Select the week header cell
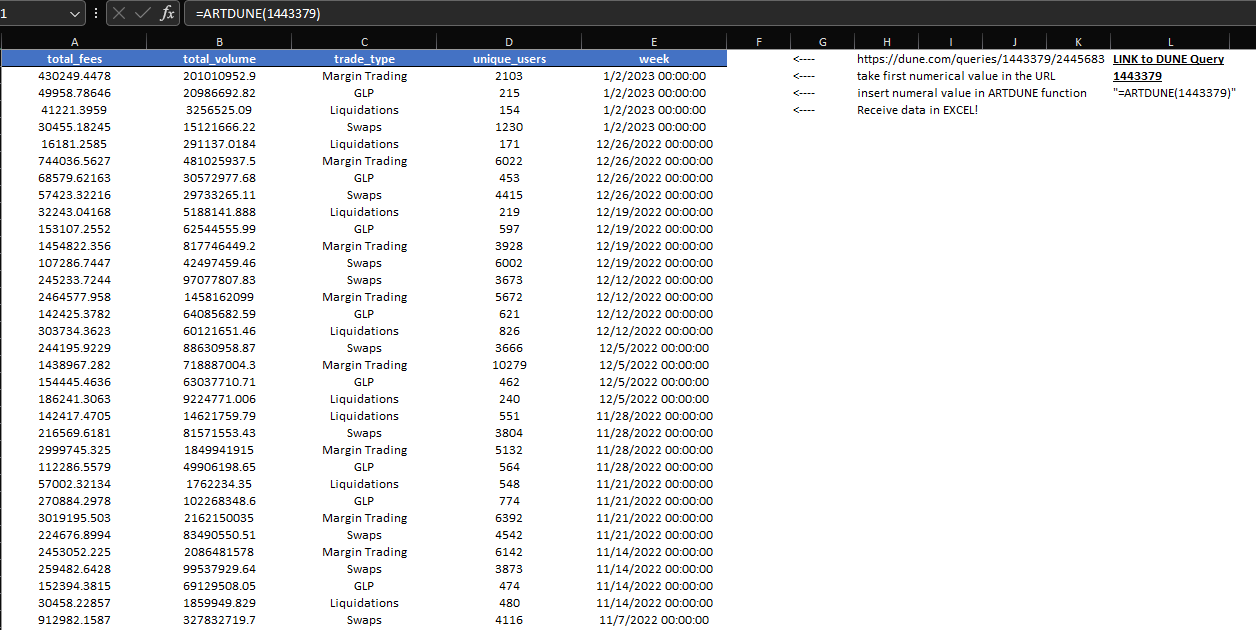1256x630 pixels. [654, 59]
